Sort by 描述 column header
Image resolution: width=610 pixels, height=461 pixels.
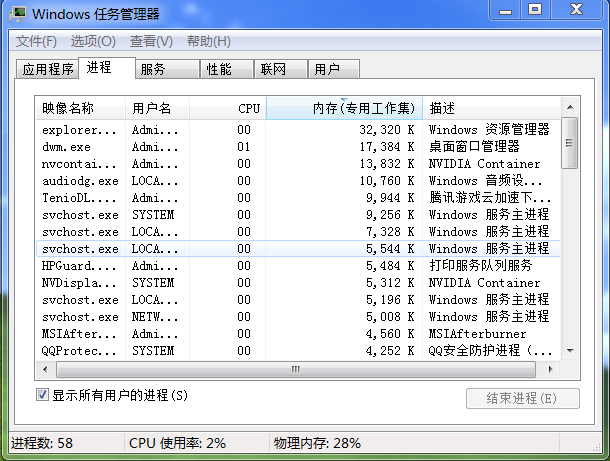pos(492,108)
